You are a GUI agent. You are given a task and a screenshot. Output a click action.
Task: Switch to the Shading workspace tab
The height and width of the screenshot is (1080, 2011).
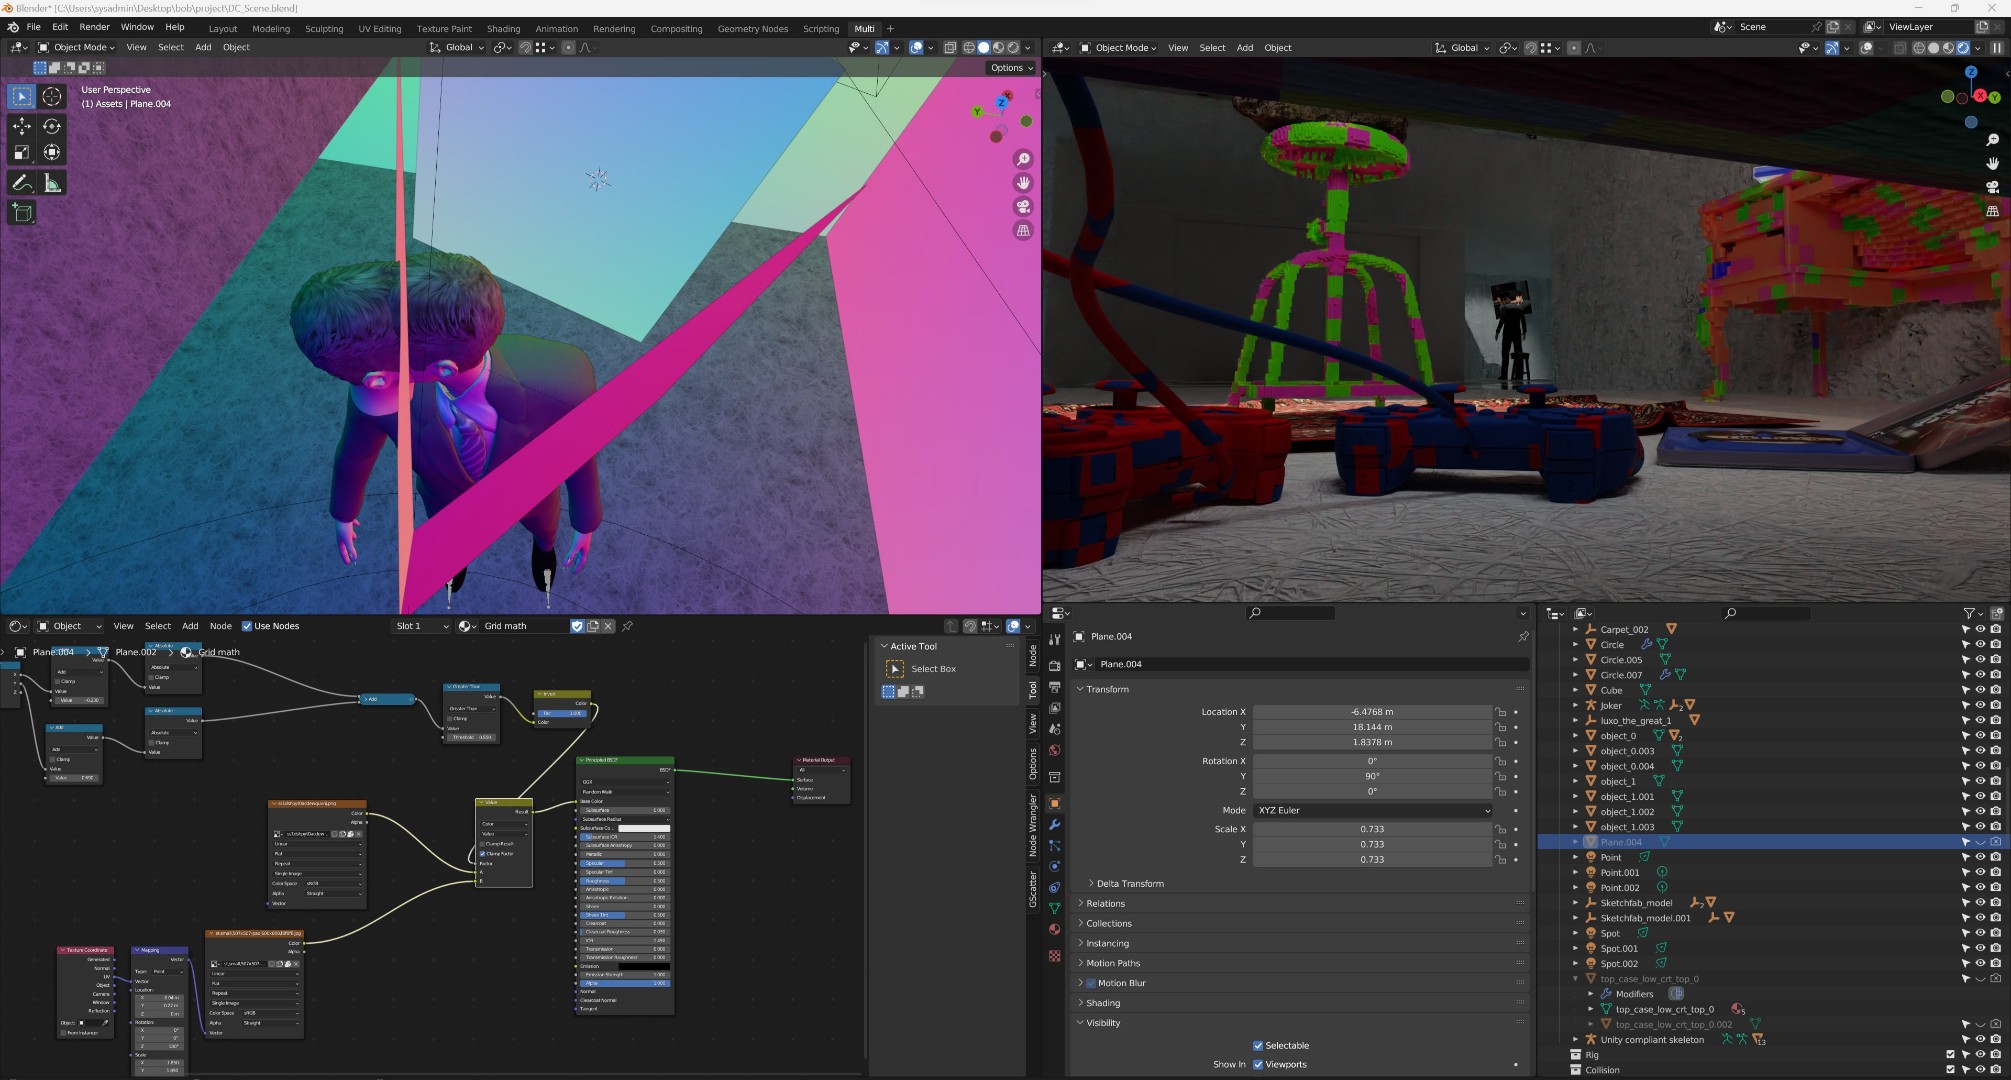click(503, 29)
